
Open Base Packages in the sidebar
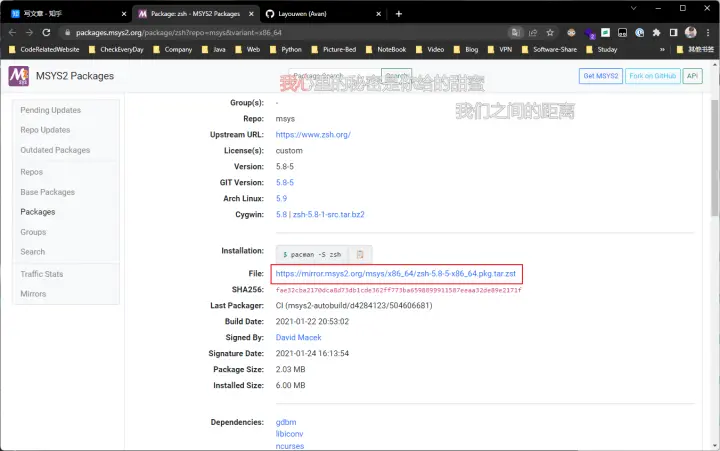click(x=47, y=192)
